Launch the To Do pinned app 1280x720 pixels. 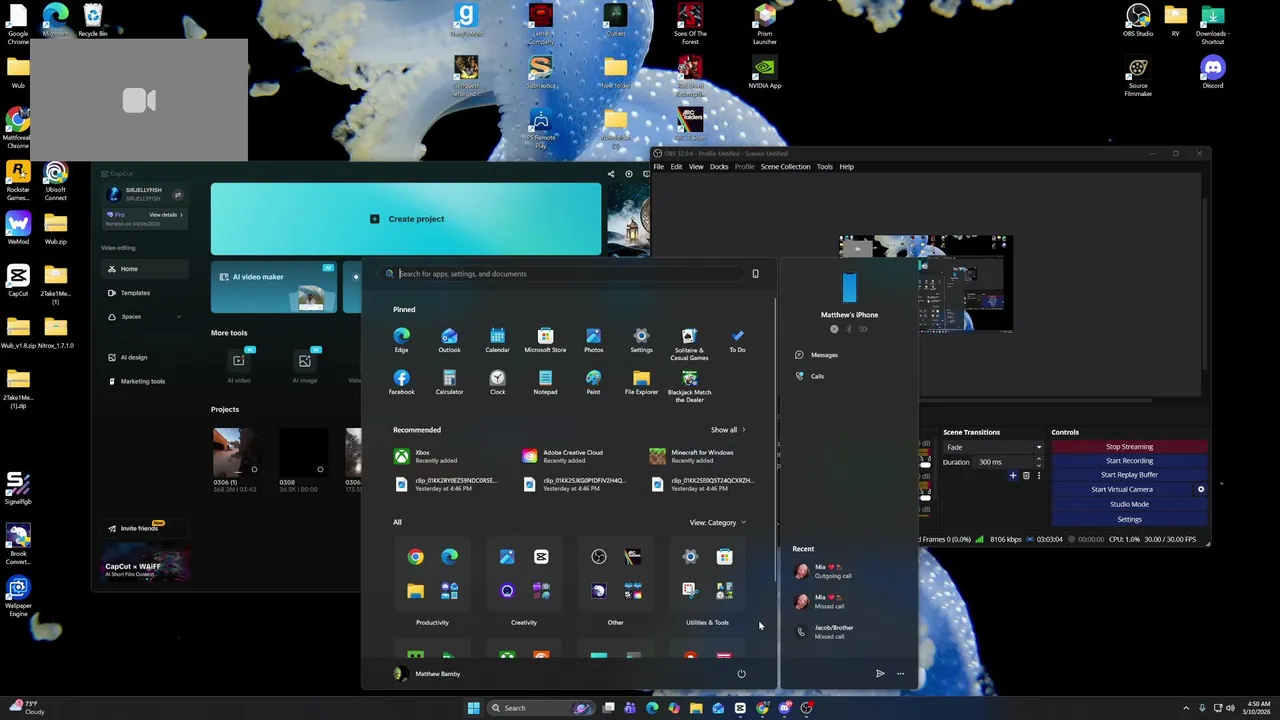pyautogui.click(x=737, y=340)
